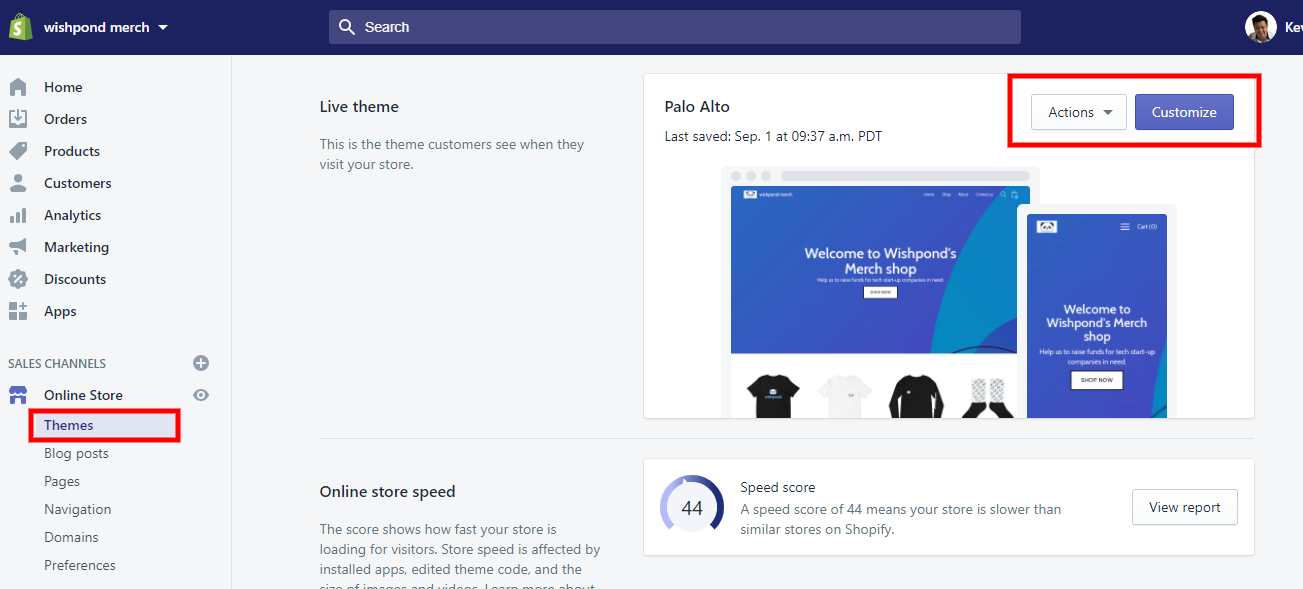
Task: Focus the Search input field
Action: click(675, 27)
